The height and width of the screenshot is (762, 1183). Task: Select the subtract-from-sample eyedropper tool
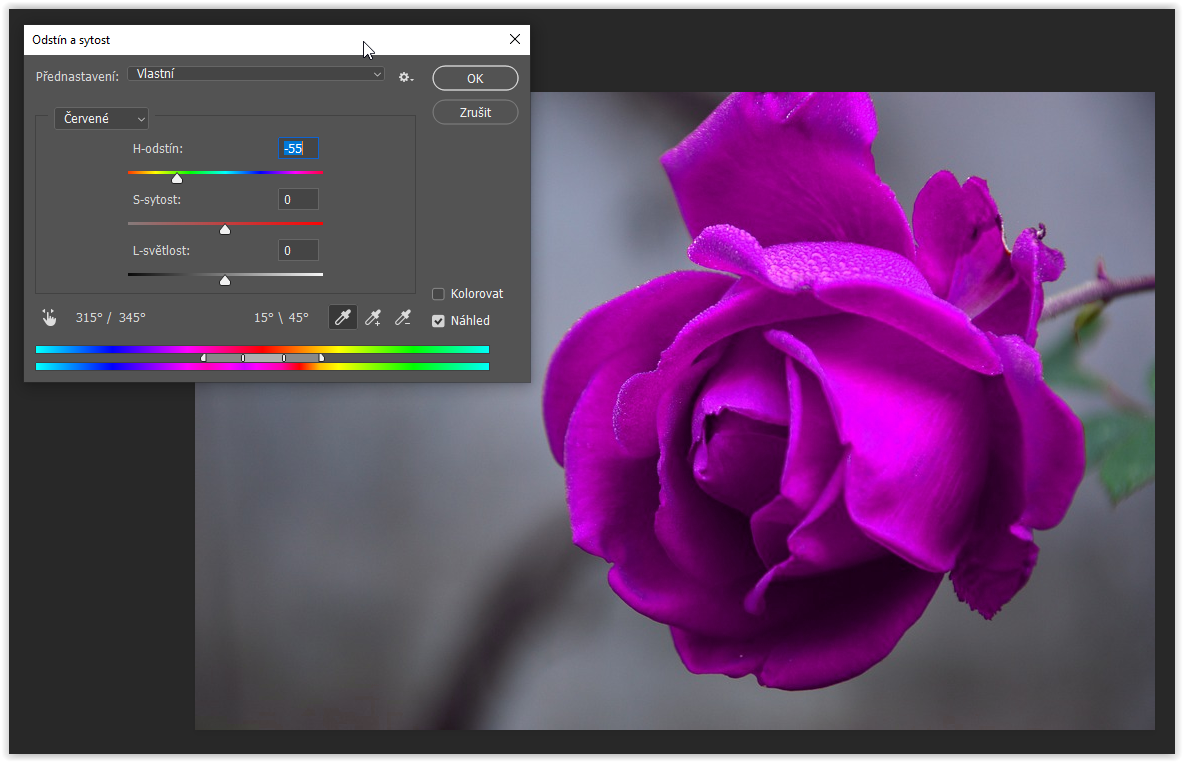pyautogui.click(x=403, y=318)
